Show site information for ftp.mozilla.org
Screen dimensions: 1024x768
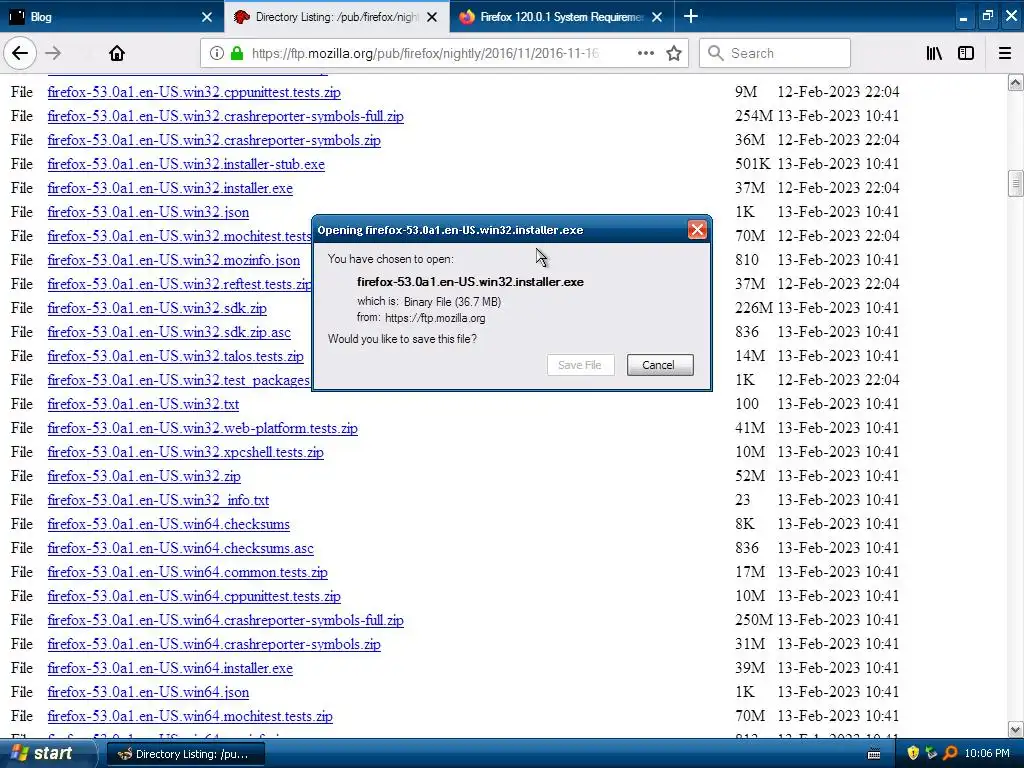217,53
